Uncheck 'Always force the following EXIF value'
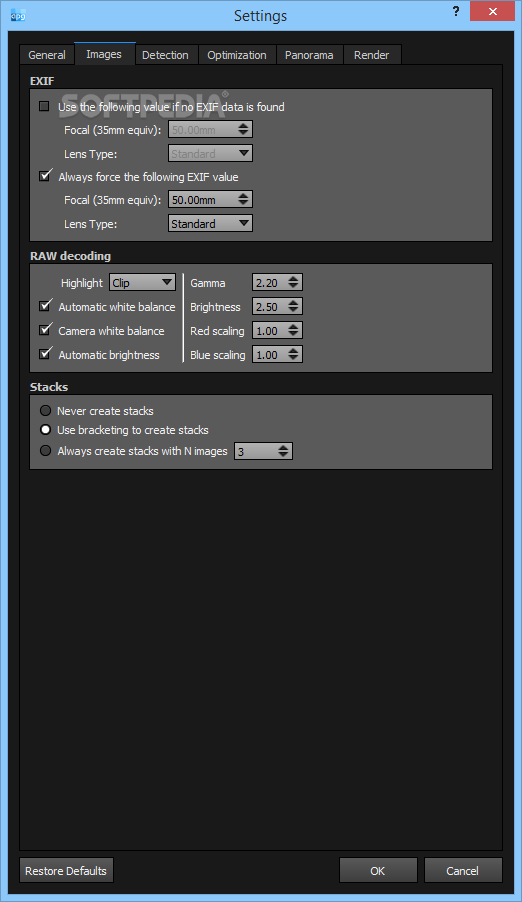Image resolution: width=522 pixels, height=902 pixels. (45, 176)
